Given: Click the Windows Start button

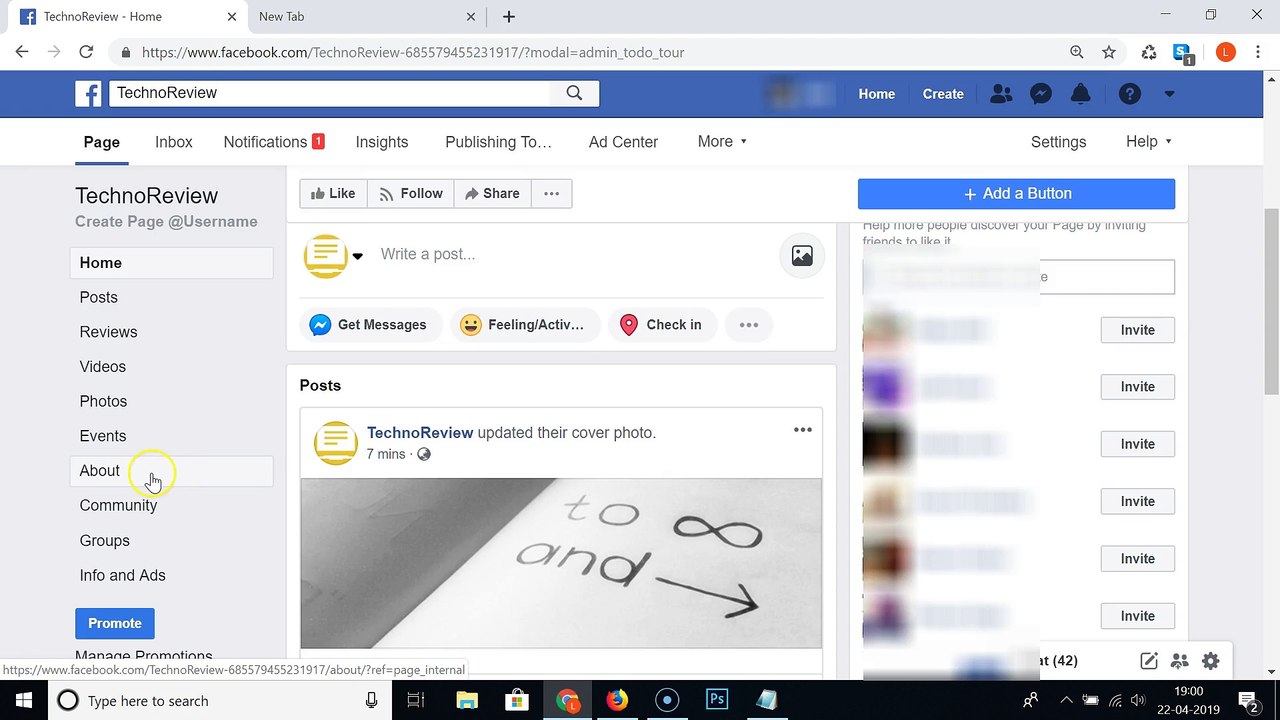Looking at the screenshot, I should click(23, 700).
